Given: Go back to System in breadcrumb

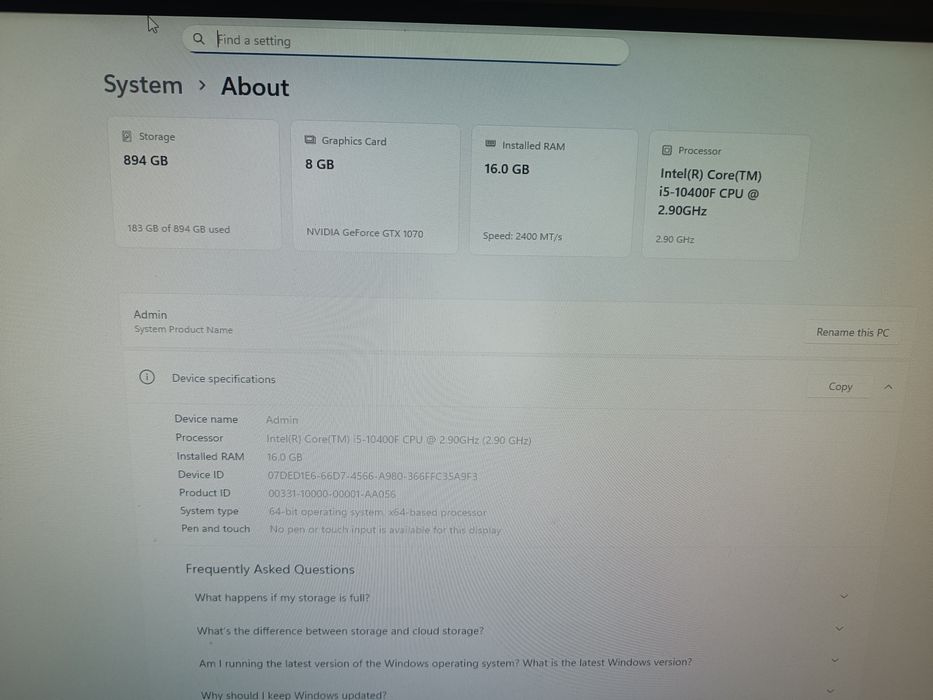Looking at the screenshot, I should click(x=143, y=85).
